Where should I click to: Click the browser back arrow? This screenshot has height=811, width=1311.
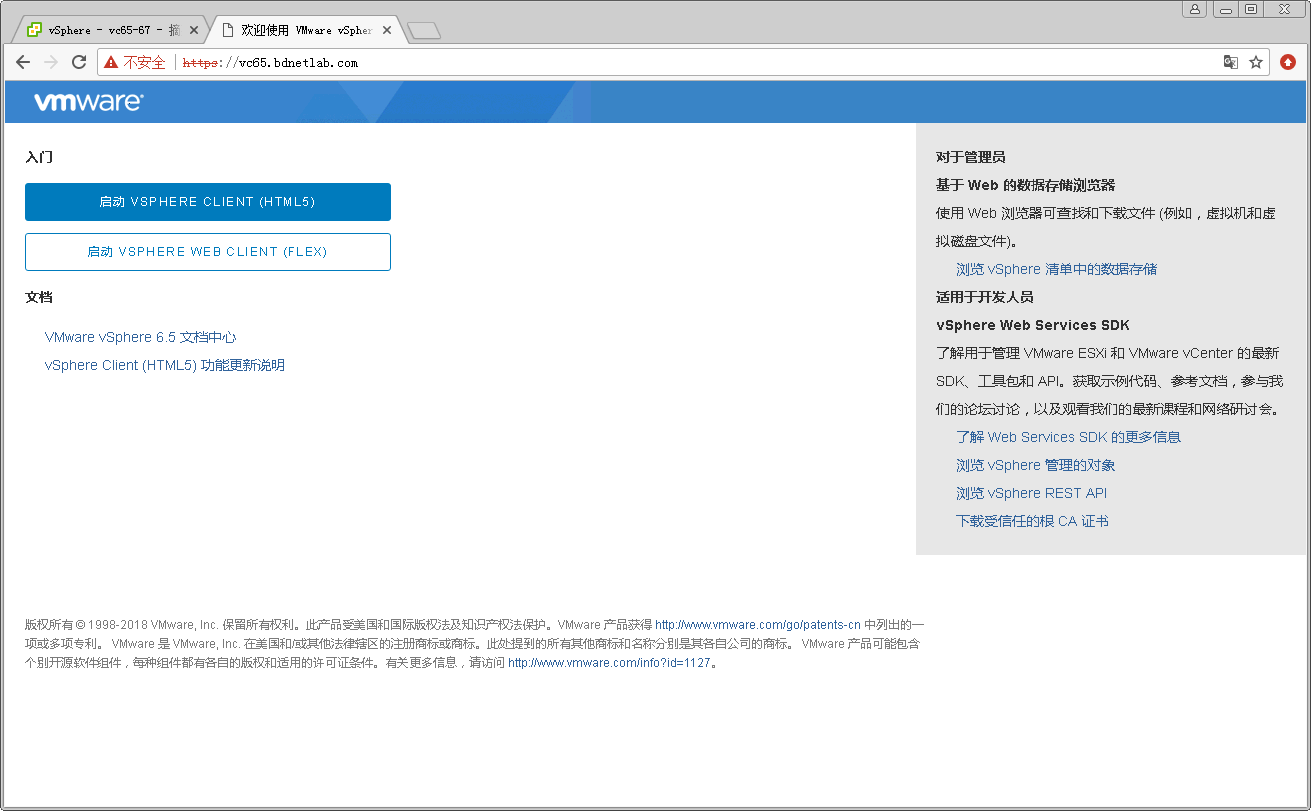23,62
